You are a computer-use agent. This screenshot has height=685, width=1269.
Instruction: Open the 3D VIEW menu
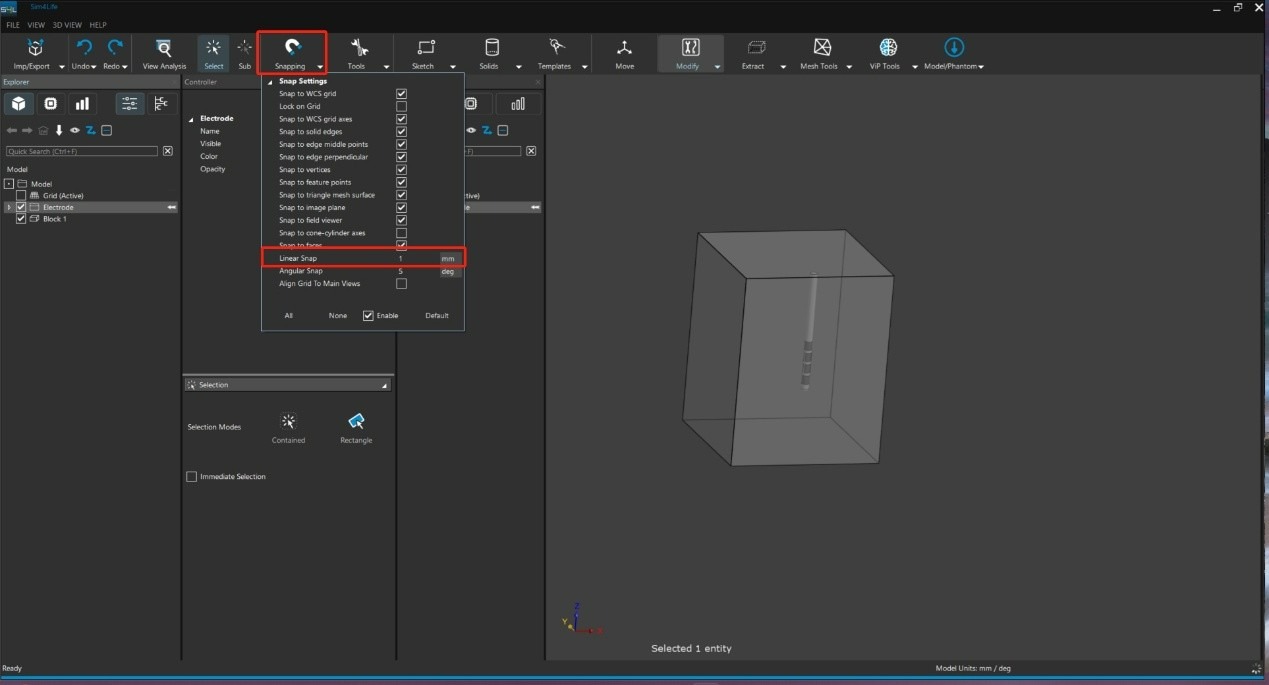click(65, 25)
